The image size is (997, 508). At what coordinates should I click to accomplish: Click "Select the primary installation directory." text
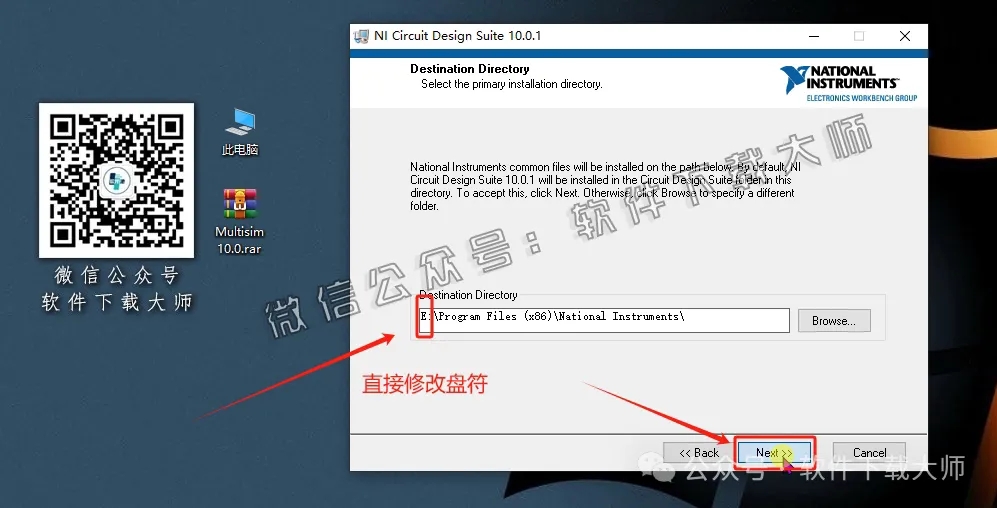(511, 84)
